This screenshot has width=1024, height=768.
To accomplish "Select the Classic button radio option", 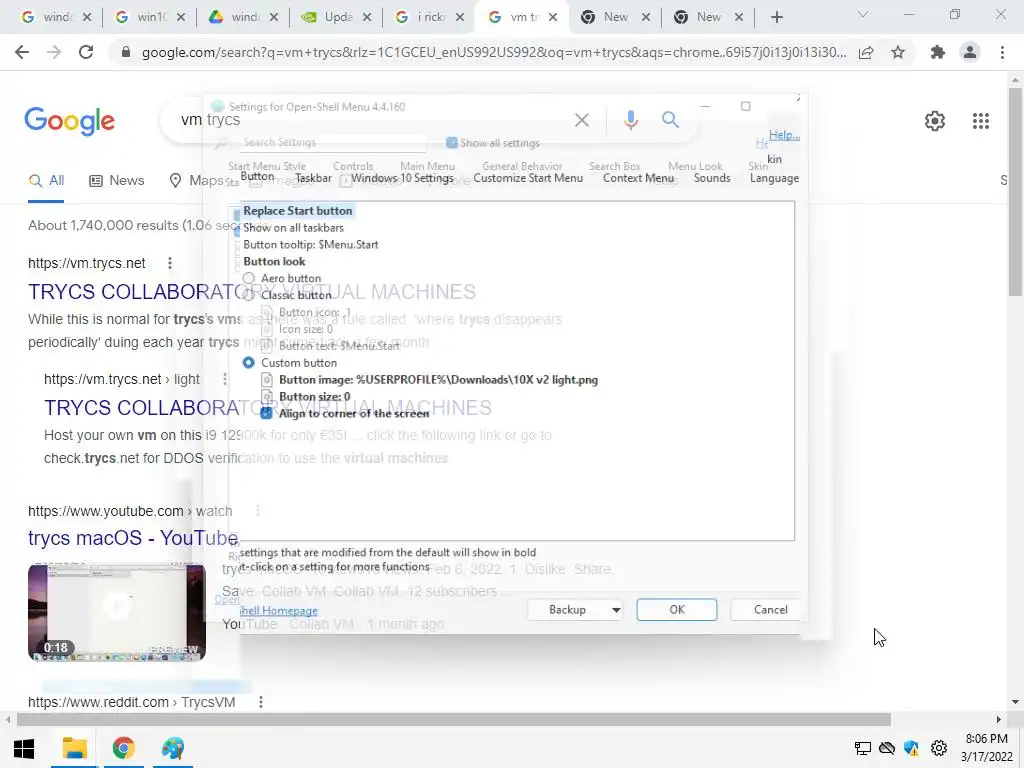I will coord(248,295).
